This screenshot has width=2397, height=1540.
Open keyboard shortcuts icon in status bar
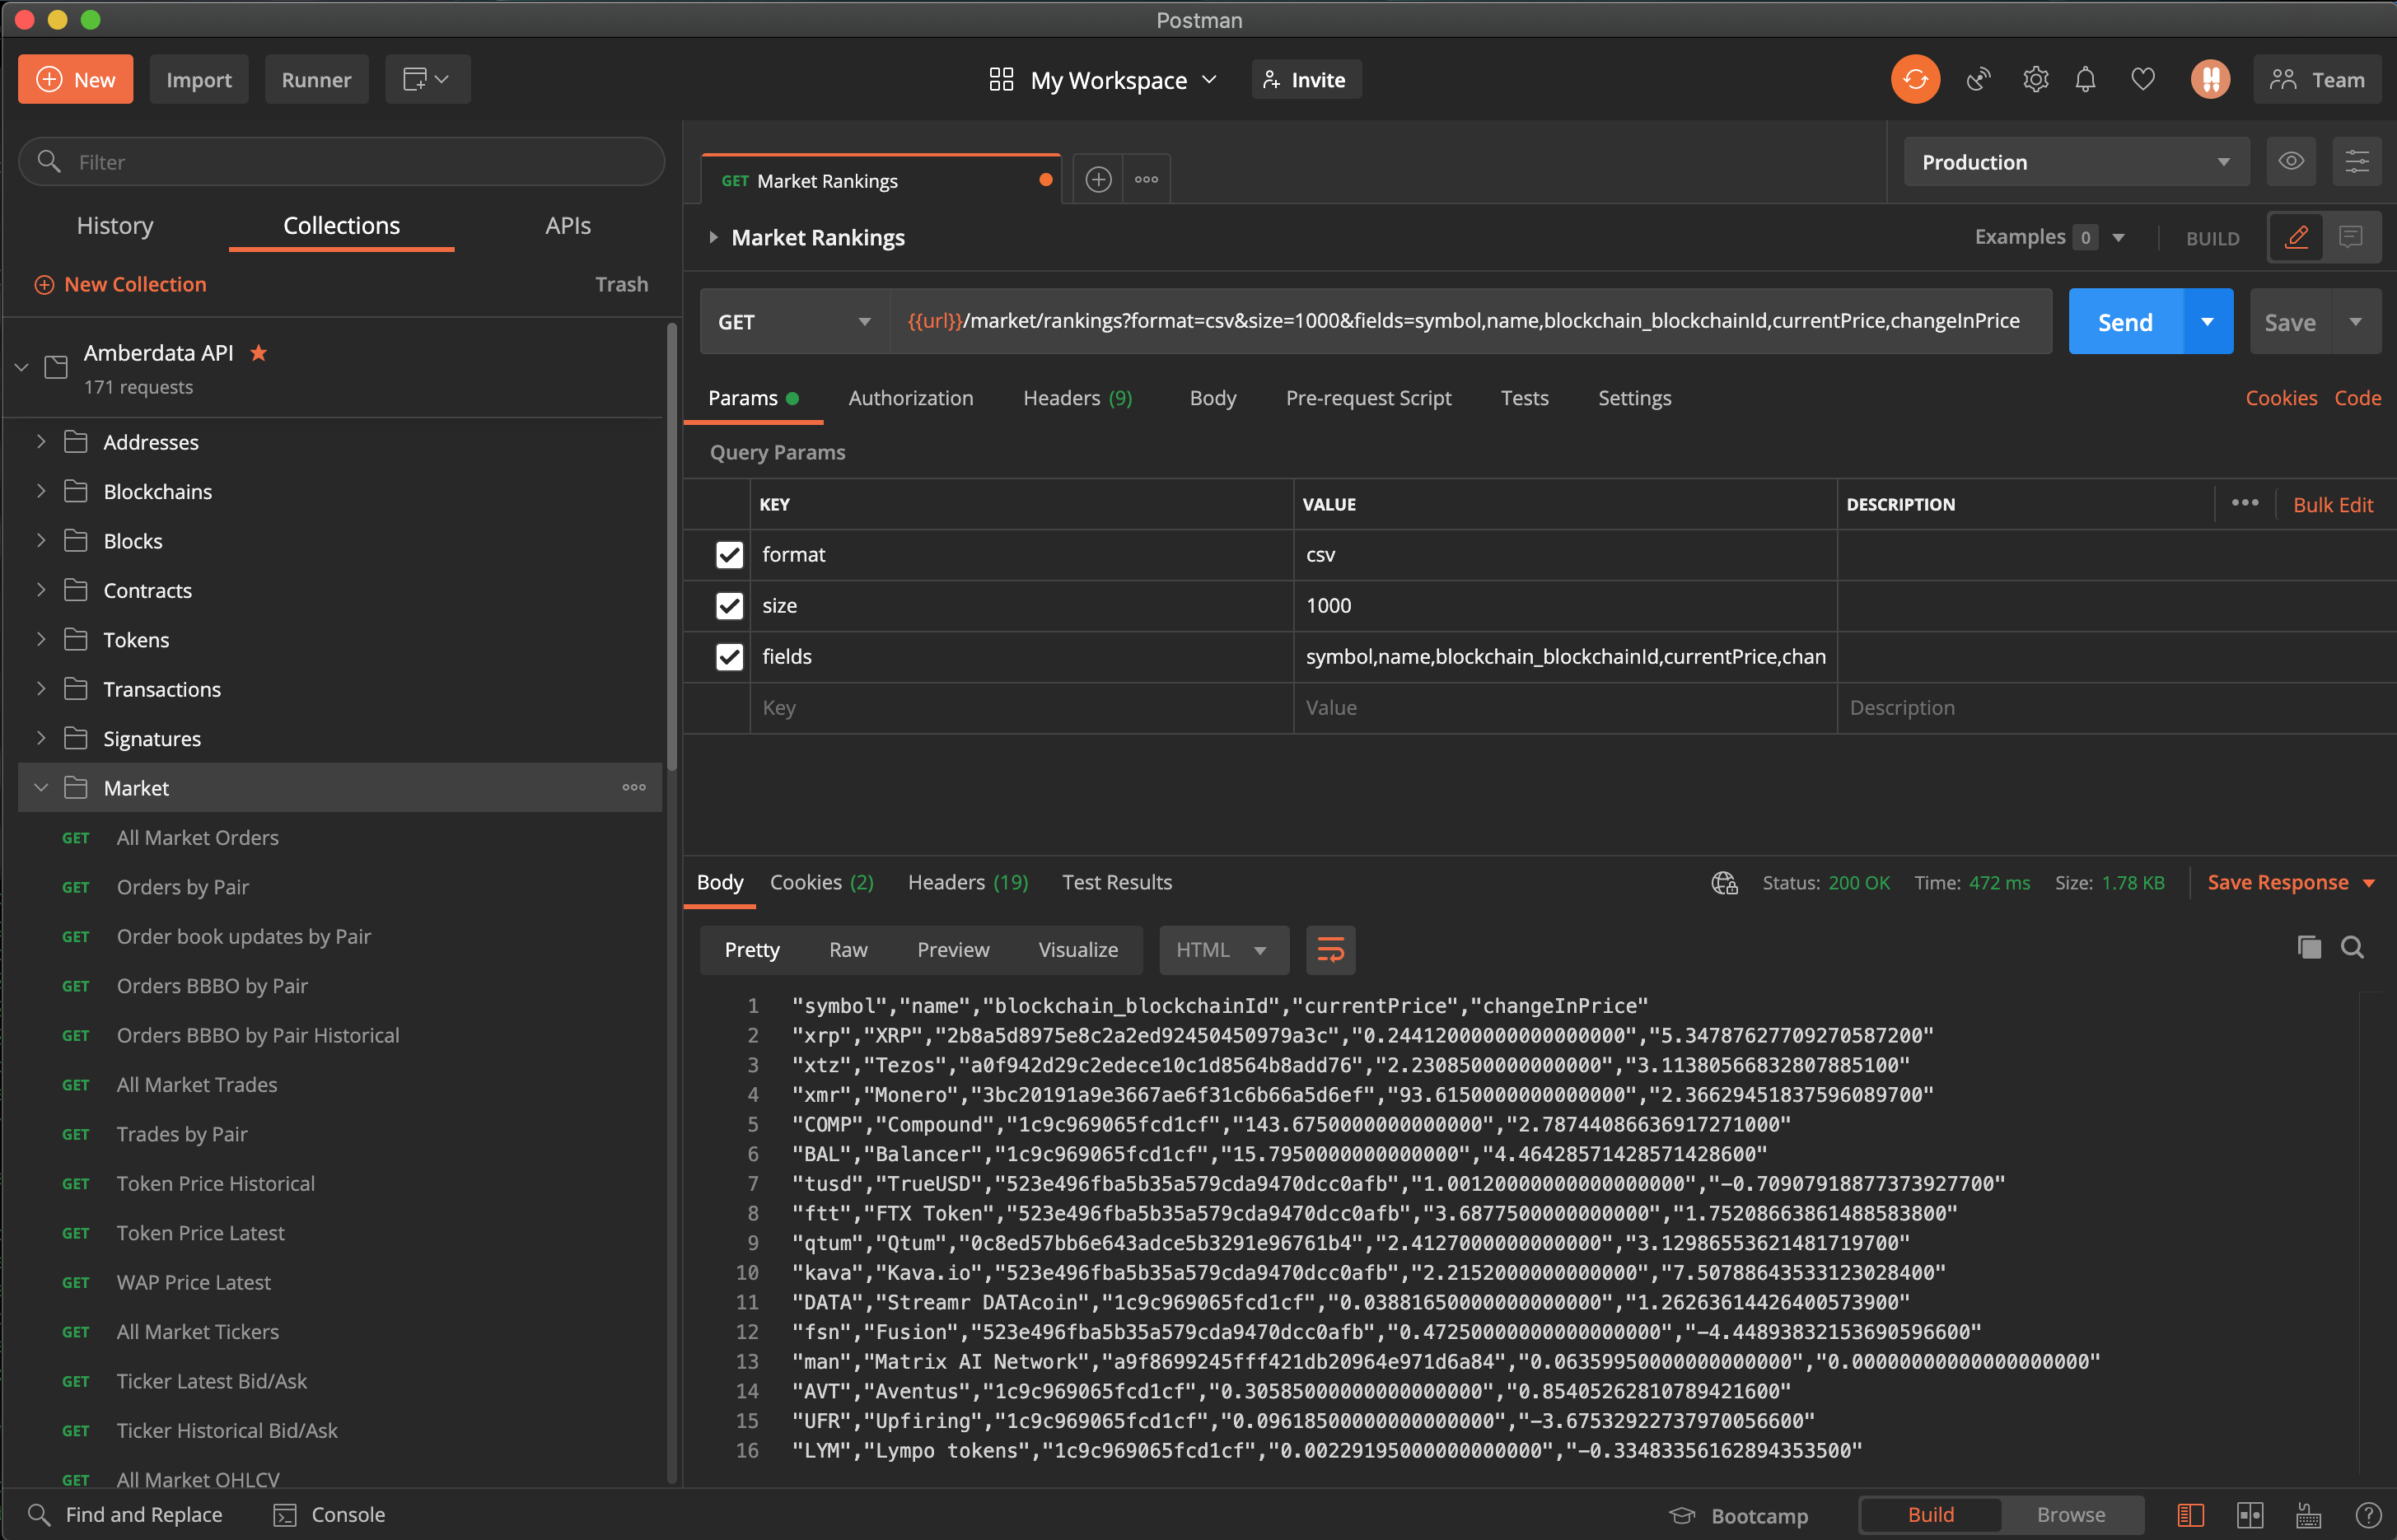coord(2309,1515)
